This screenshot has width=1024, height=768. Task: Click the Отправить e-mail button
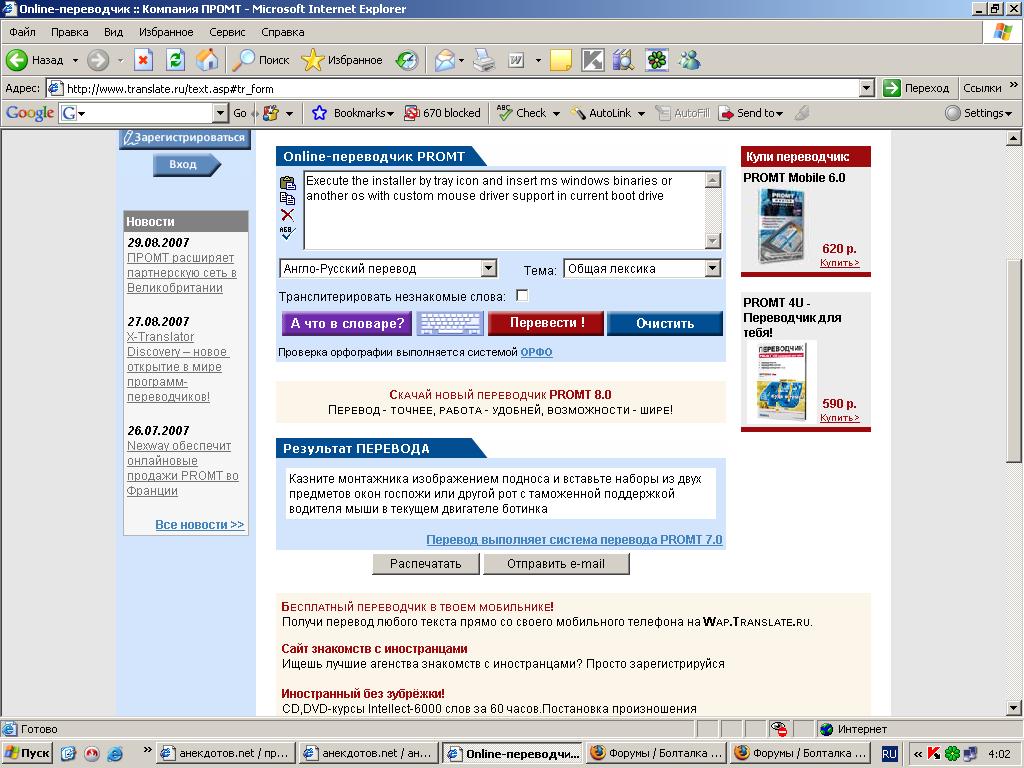coord(556,564)
